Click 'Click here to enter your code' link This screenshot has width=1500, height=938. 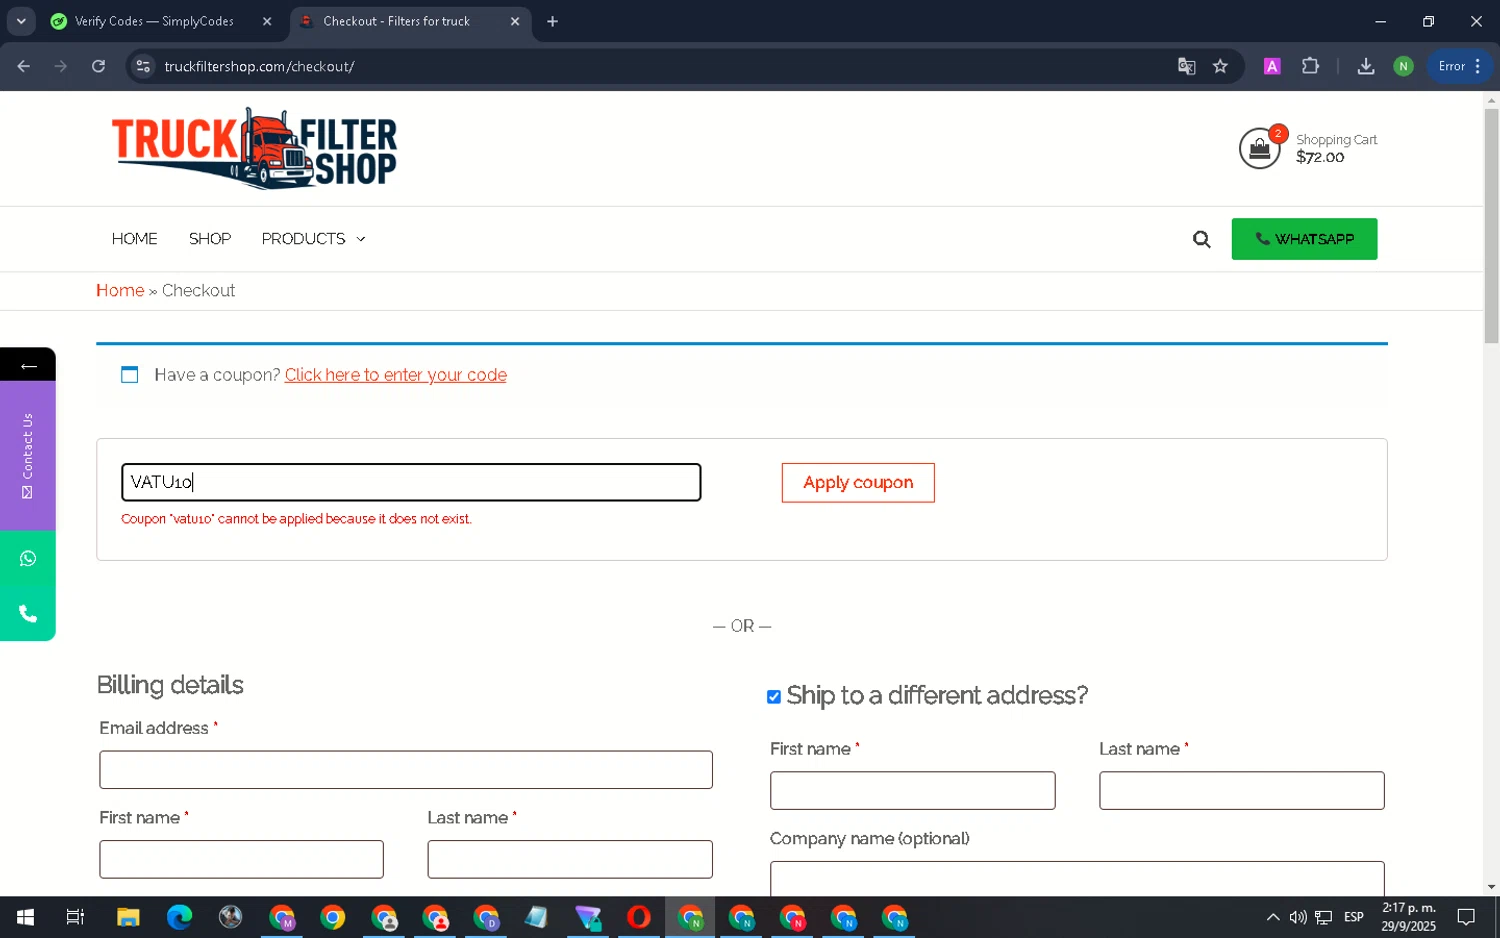click(x=396, y=375)
